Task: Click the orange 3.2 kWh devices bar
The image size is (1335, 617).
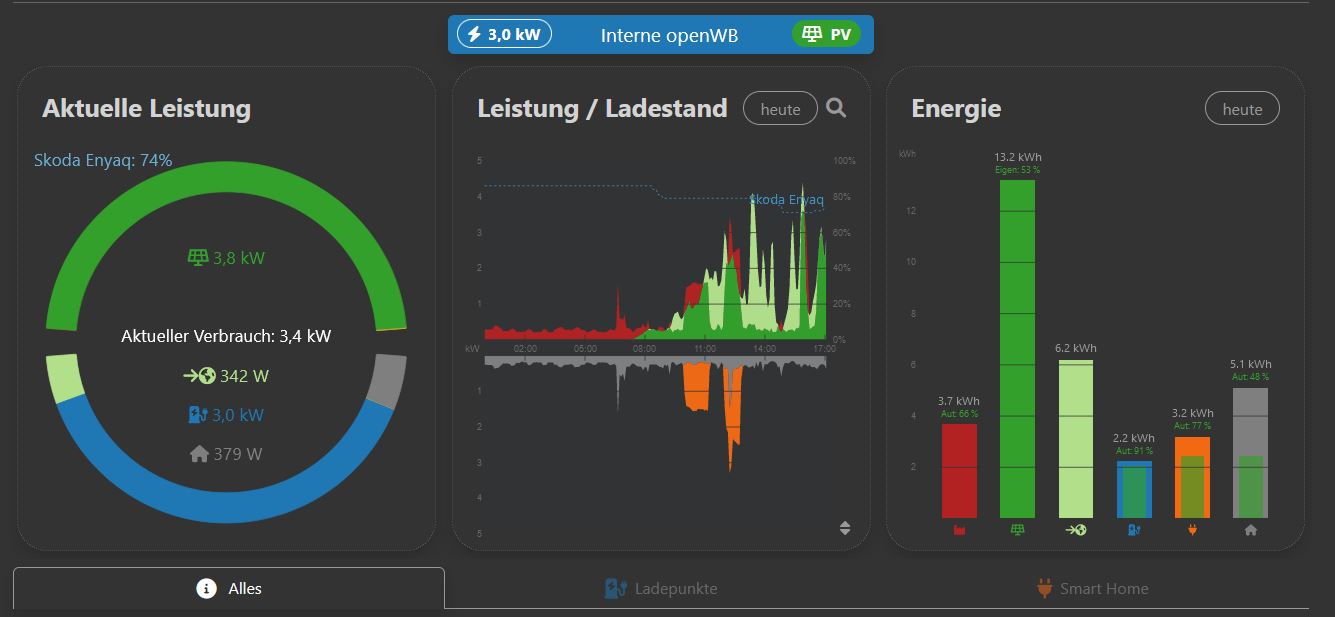Action: [x=1192, y=477]
